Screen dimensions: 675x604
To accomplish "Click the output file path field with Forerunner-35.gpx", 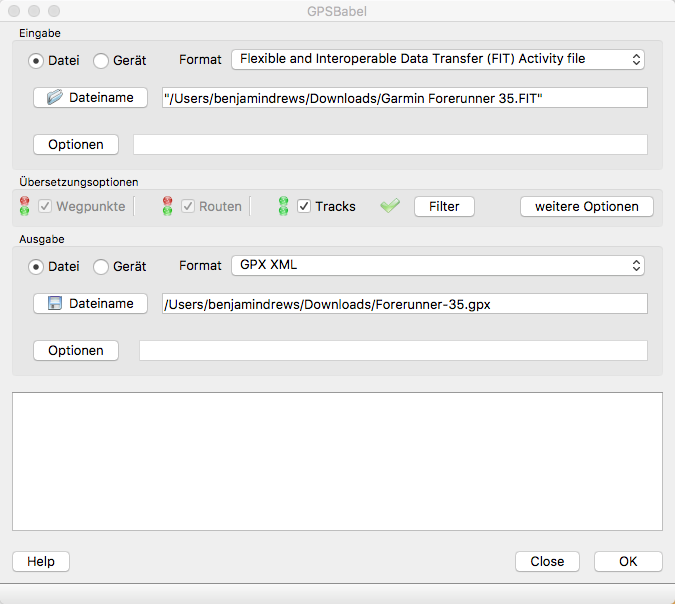I will (404, 304).
